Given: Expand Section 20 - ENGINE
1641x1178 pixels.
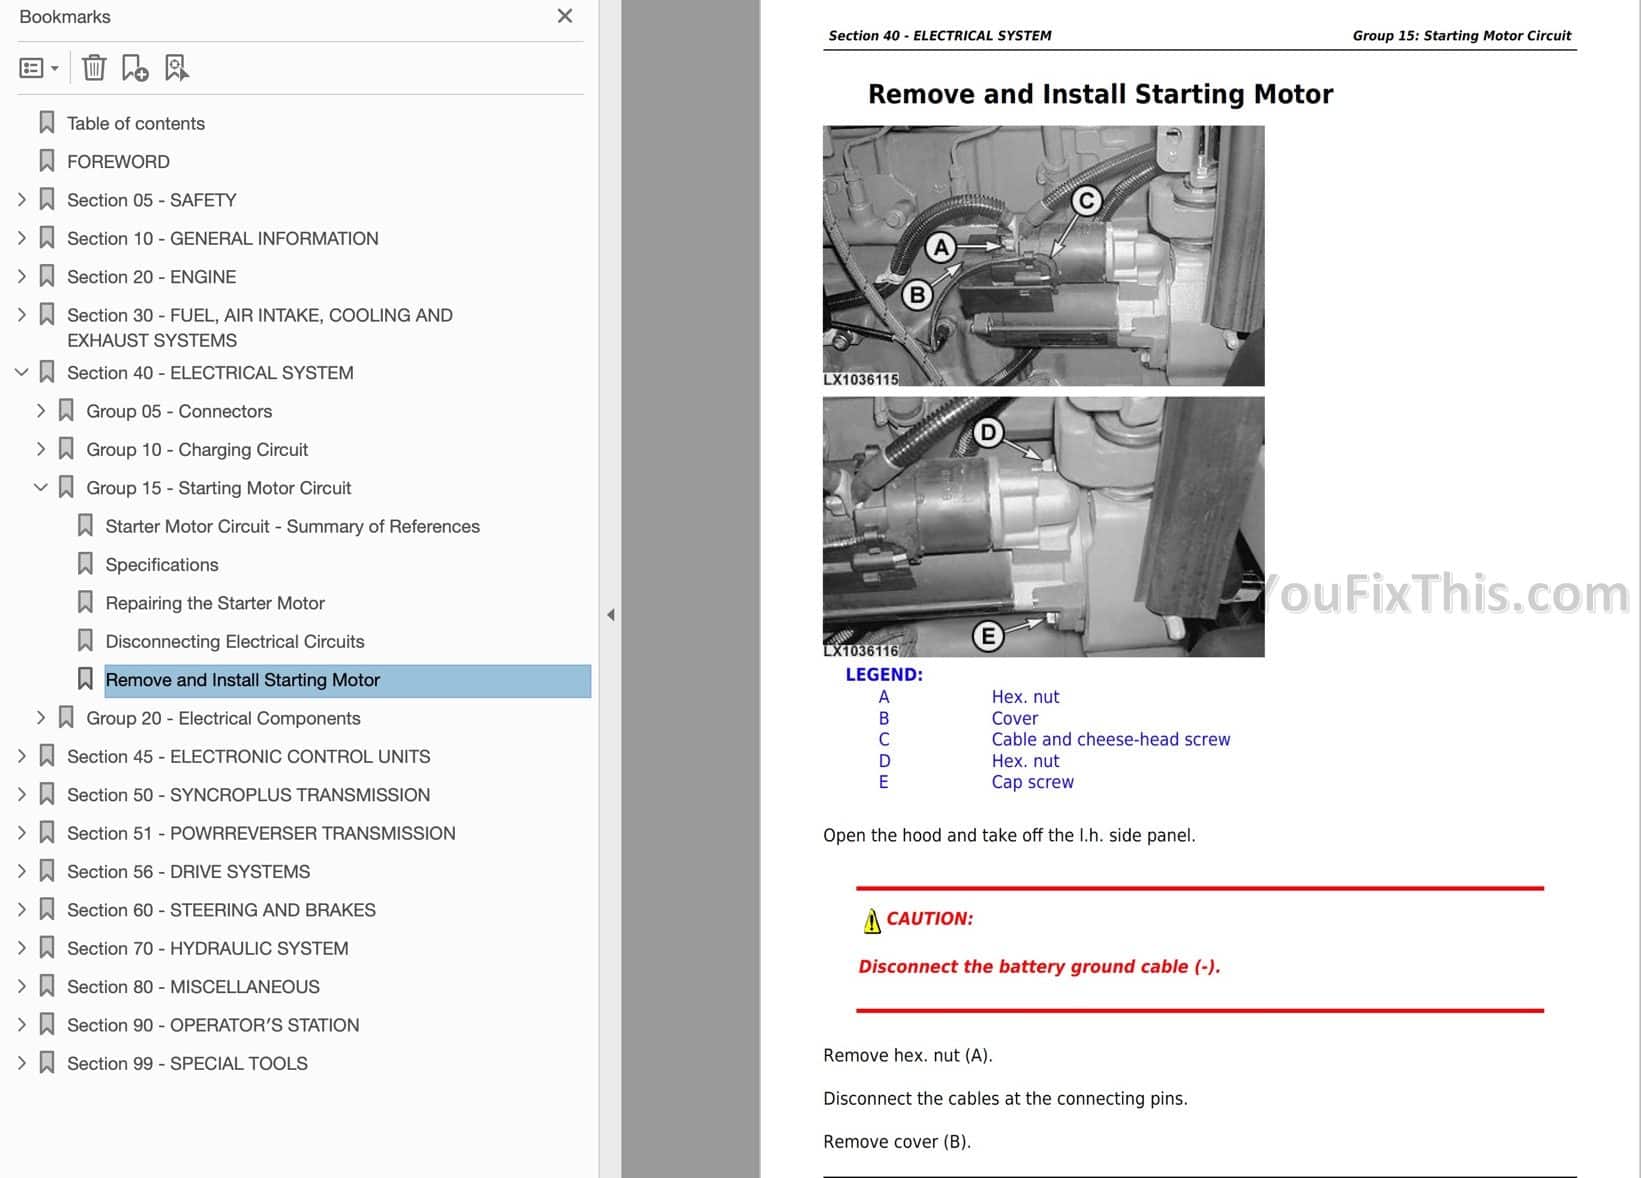Looking at the screenshot, I should pyautogui.click(x=22, y=276).
